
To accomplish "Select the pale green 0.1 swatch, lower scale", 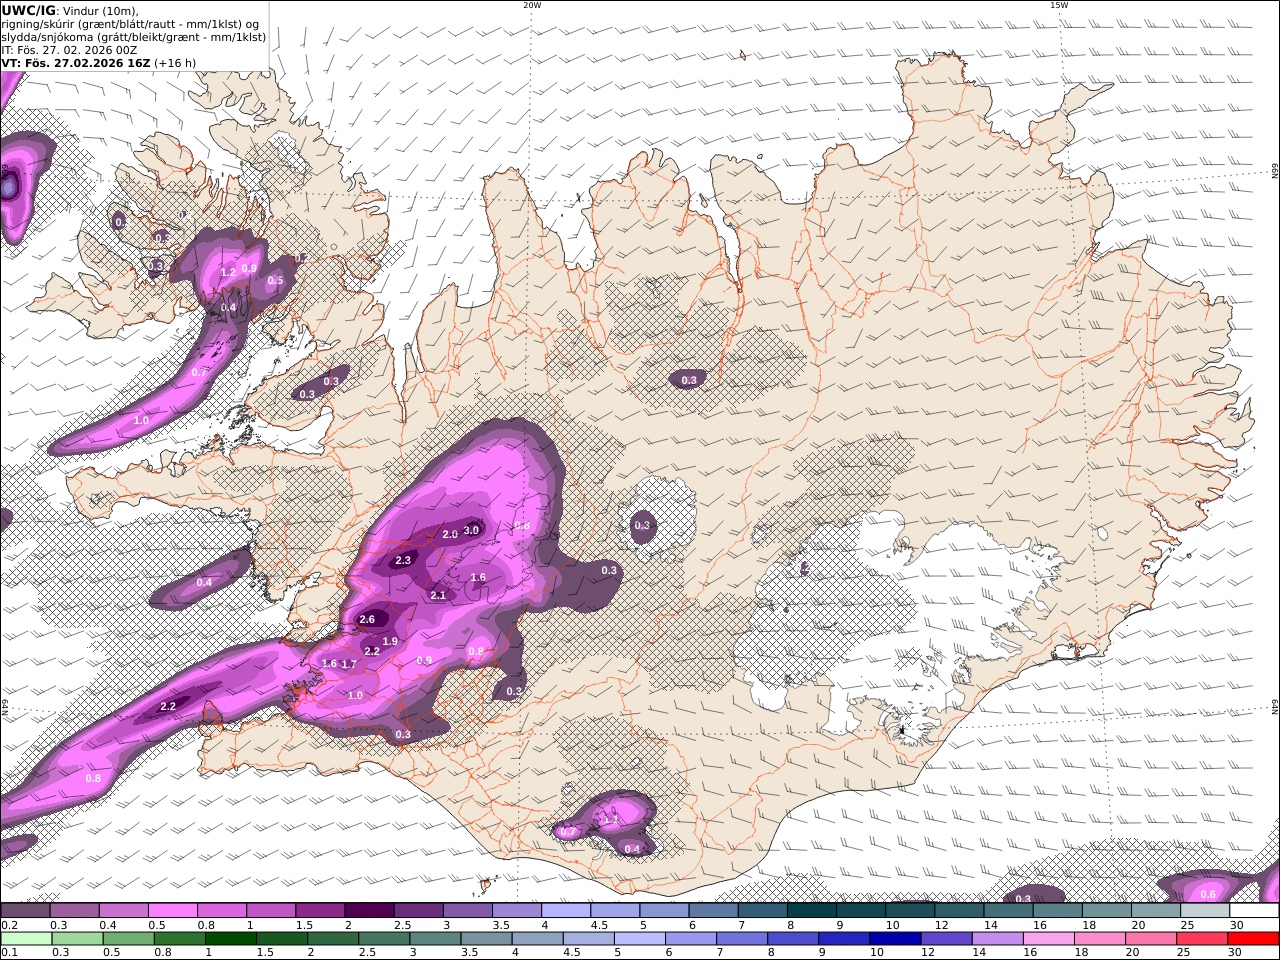I will 26,939.
